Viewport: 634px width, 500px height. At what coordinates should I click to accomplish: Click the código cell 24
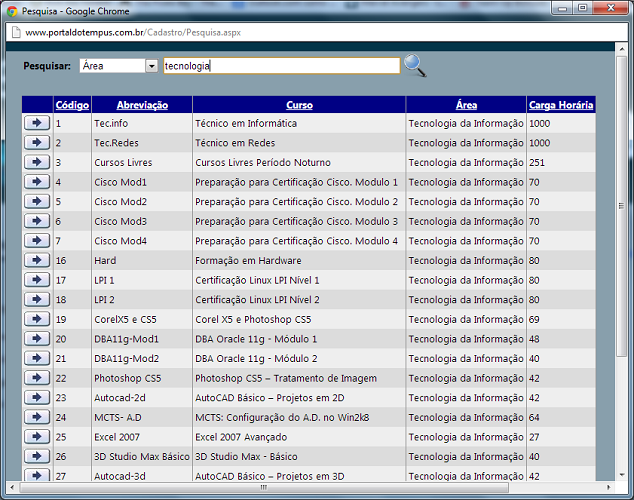click(x=61, y=418)
